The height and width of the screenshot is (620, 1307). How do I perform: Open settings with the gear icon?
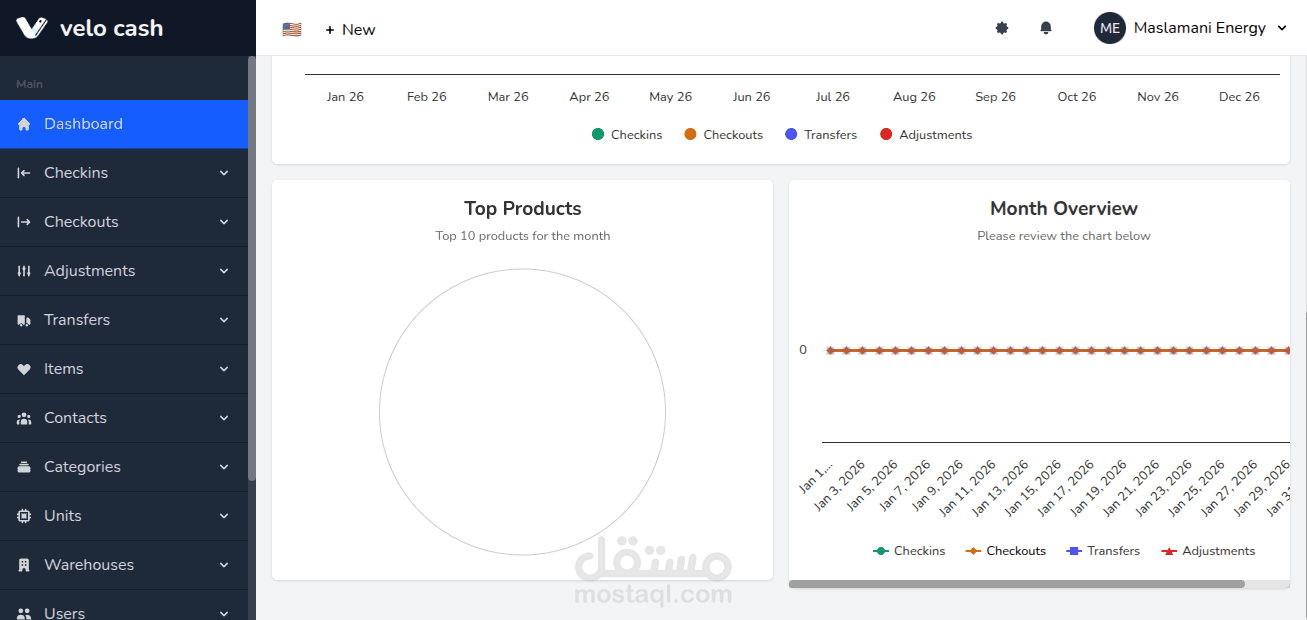[x=1002, y=27]
